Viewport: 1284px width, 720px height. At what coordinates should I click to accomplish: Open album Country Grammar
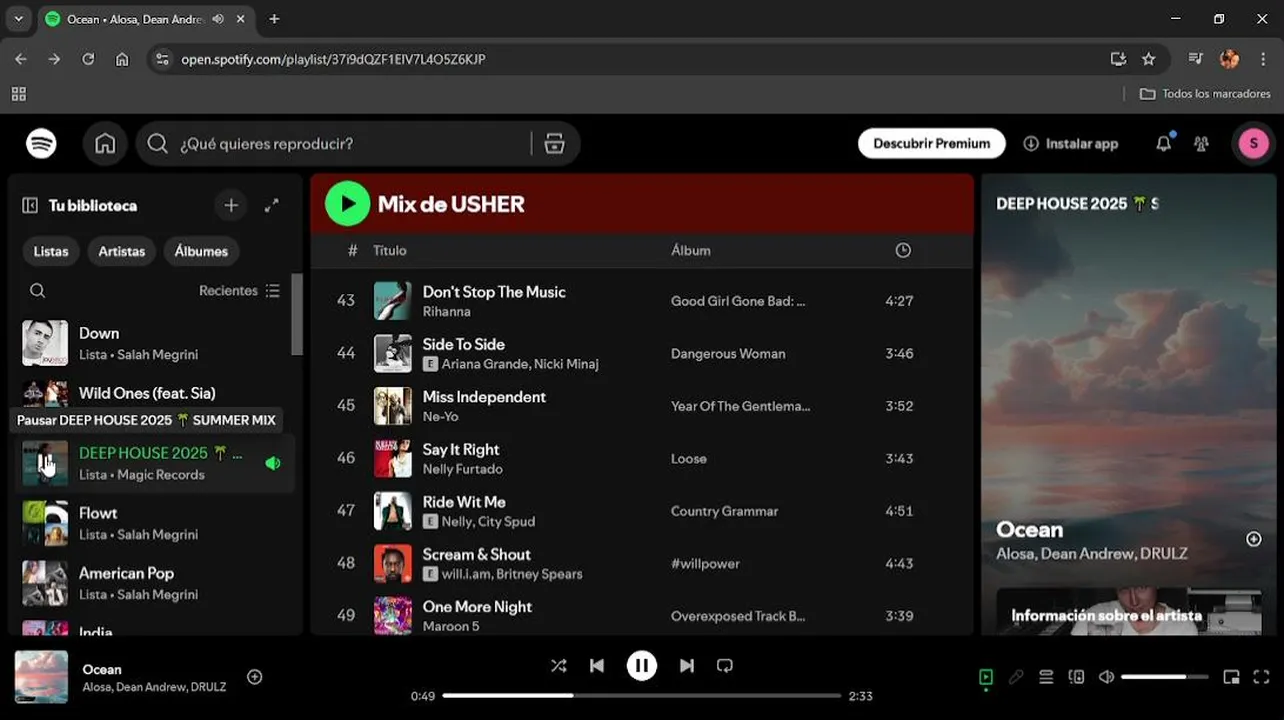click(724, 512)
